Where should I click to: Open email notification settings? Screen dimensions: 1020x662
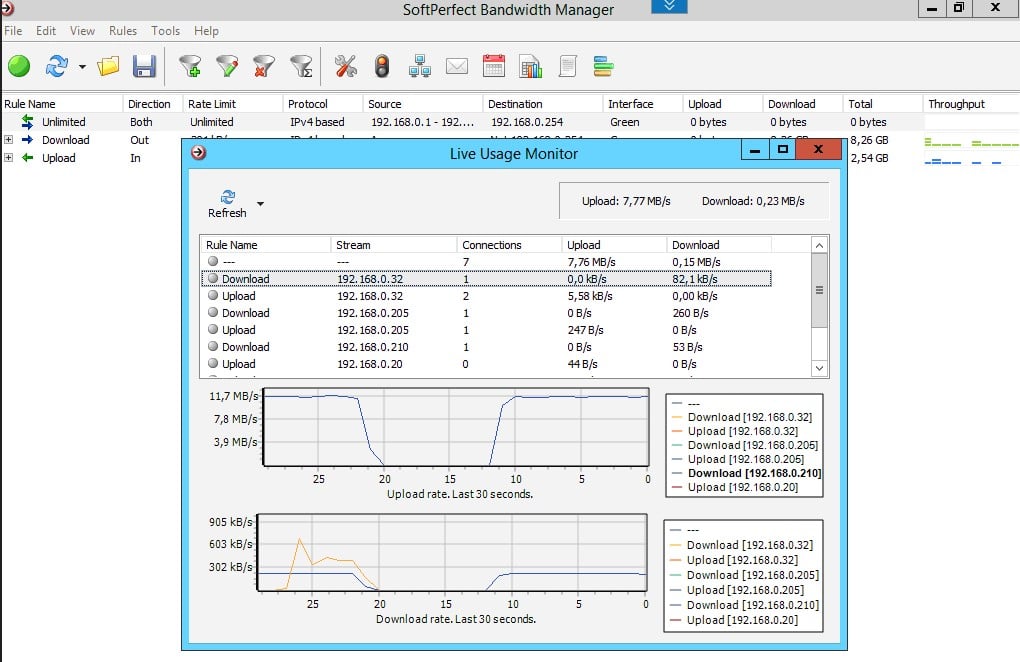tap(456, 65)
